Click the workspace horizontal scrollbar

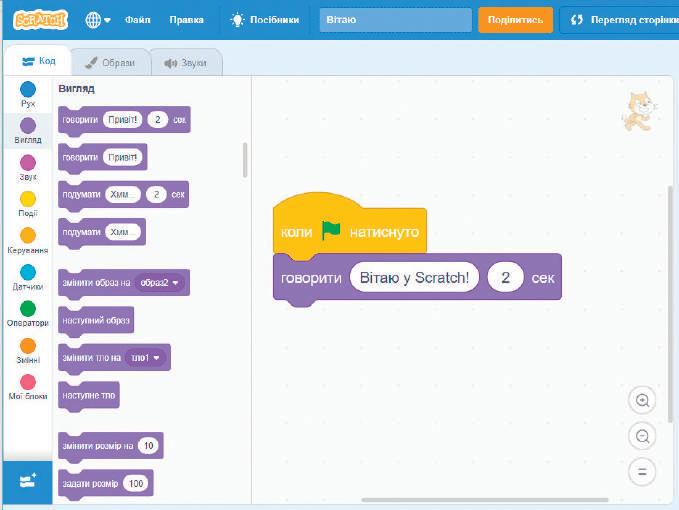[485, 500]
